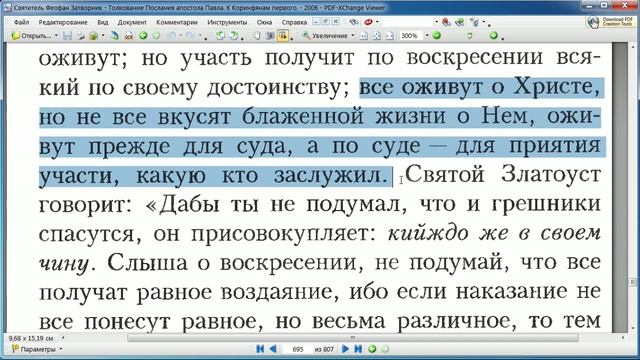This screenshot has height=360, width=640.
Task: Click the actual size page icon
Action: pos(364,36)
